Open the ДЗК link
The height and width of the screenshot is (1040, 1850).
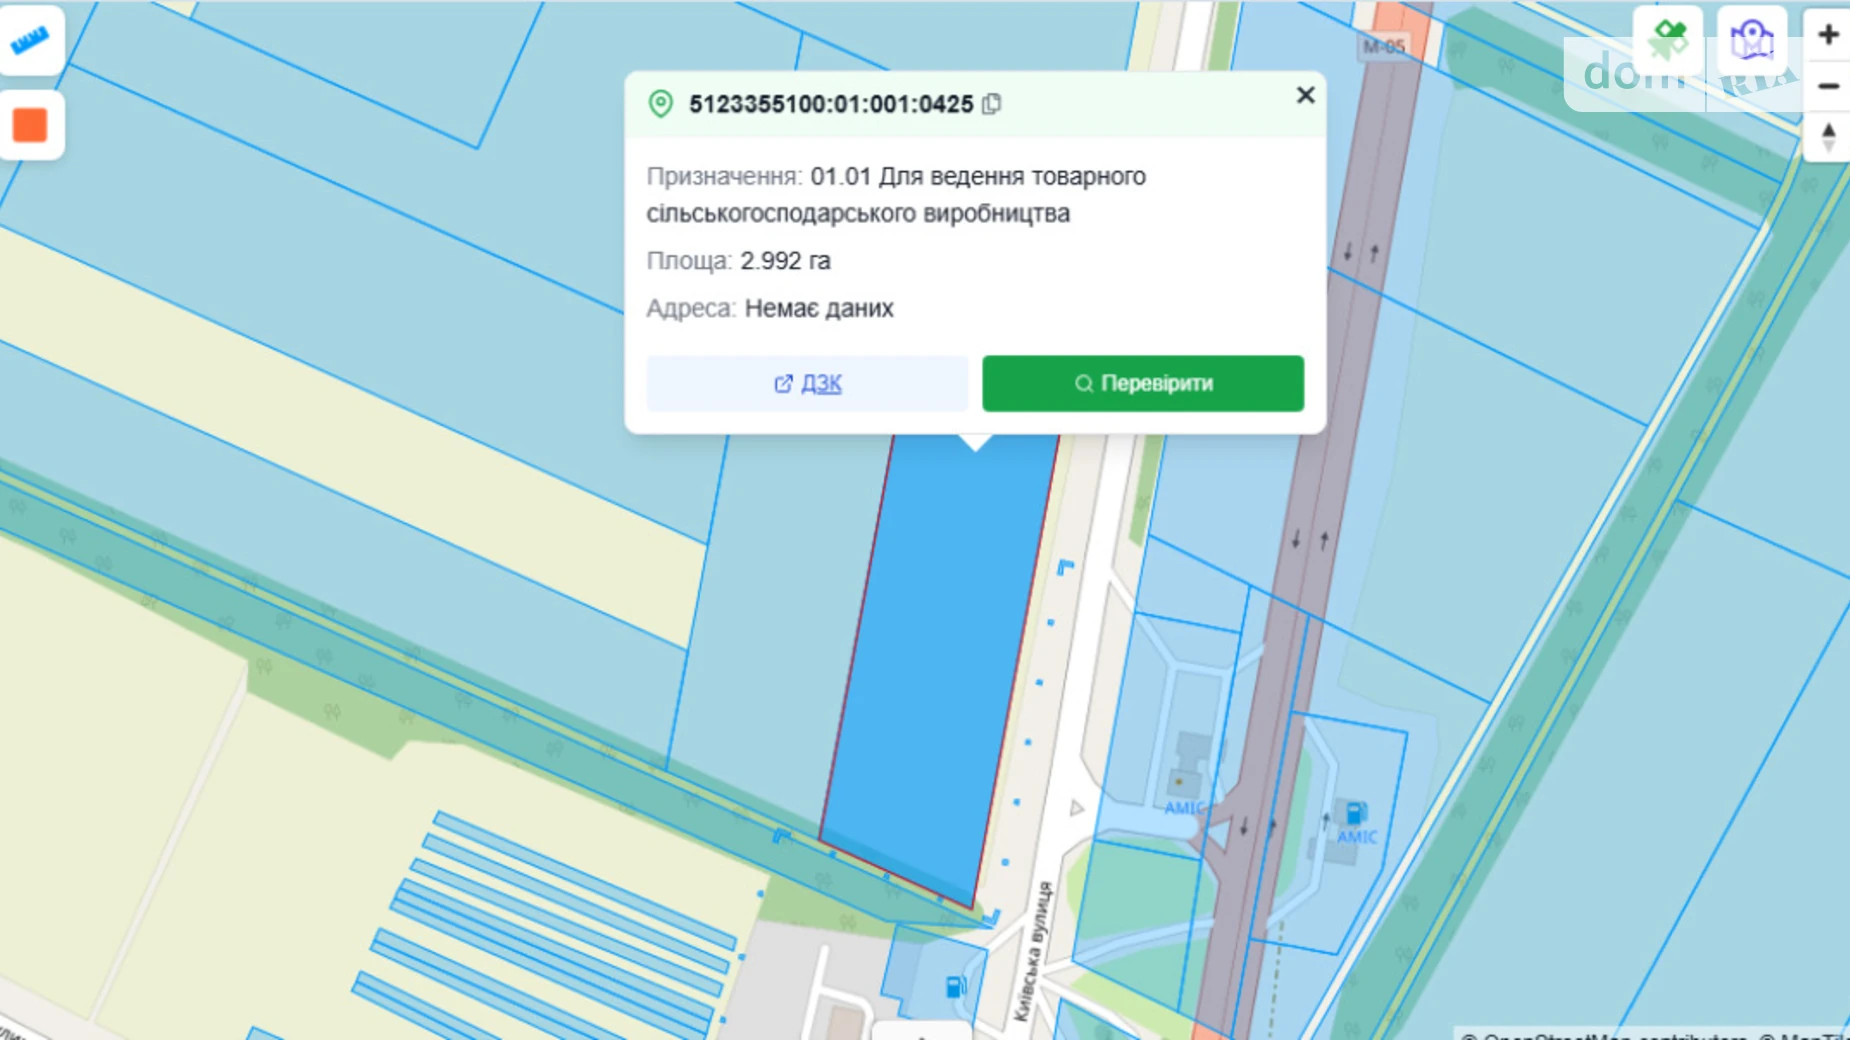tap(807, 383)
